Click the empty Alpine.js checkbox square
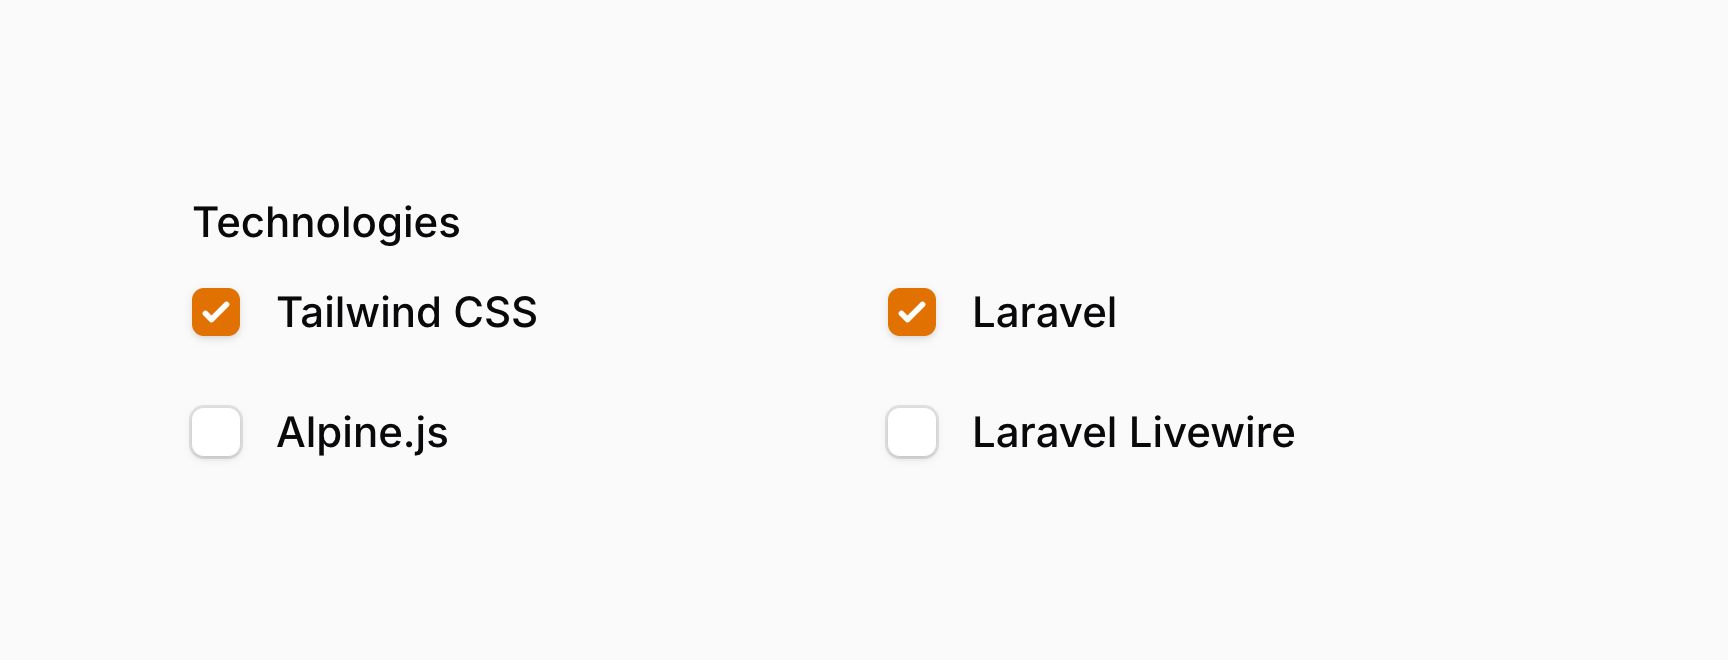Screen dimensions: 1728x660 (x=215, y=432)
